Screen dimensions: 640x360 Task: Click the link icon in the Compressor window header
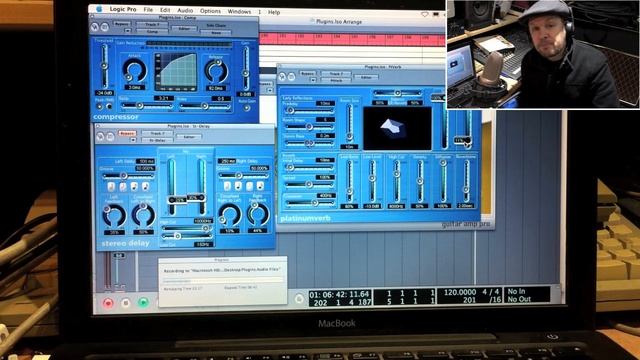95,27
